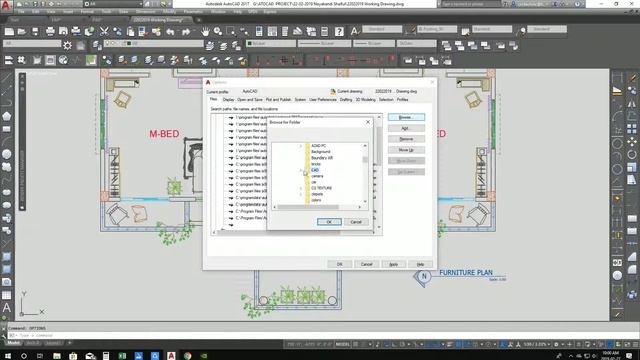Viewport: 640px width, 360px height.
Task: Select the Boundary AR folder
Action: pos(322,158)
